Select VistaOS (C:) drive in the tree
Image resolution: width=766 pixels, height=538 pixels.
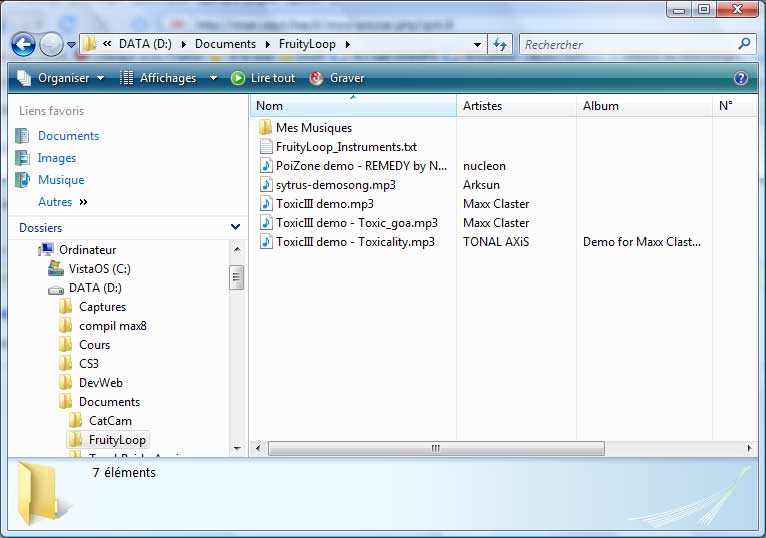(x=100, y=269)
